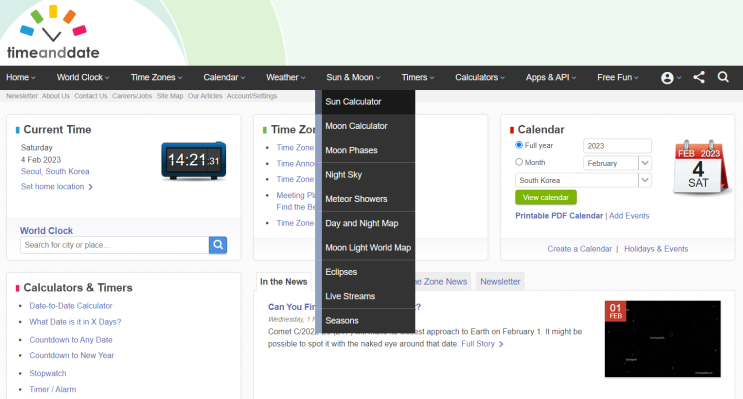743x399 pixels.
Task: Collapse the Sun & Moon menu
Action: click(353, 77)
